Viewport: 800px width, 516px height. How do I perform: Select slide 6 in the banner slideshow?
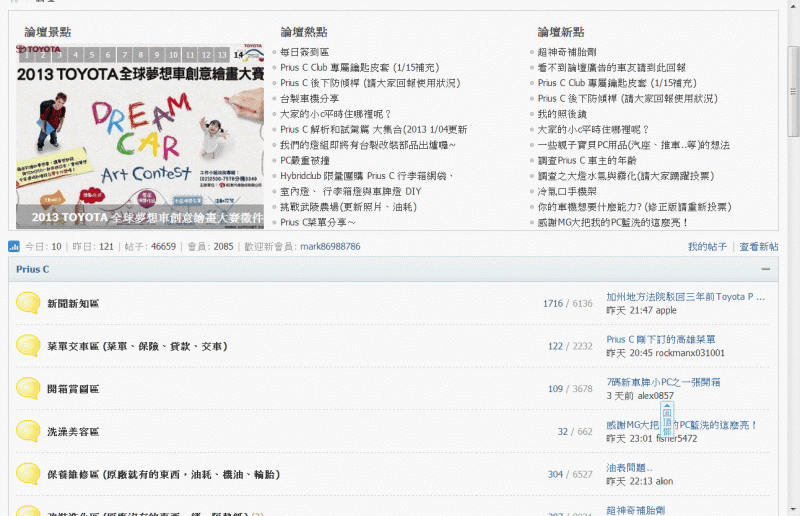108,55
